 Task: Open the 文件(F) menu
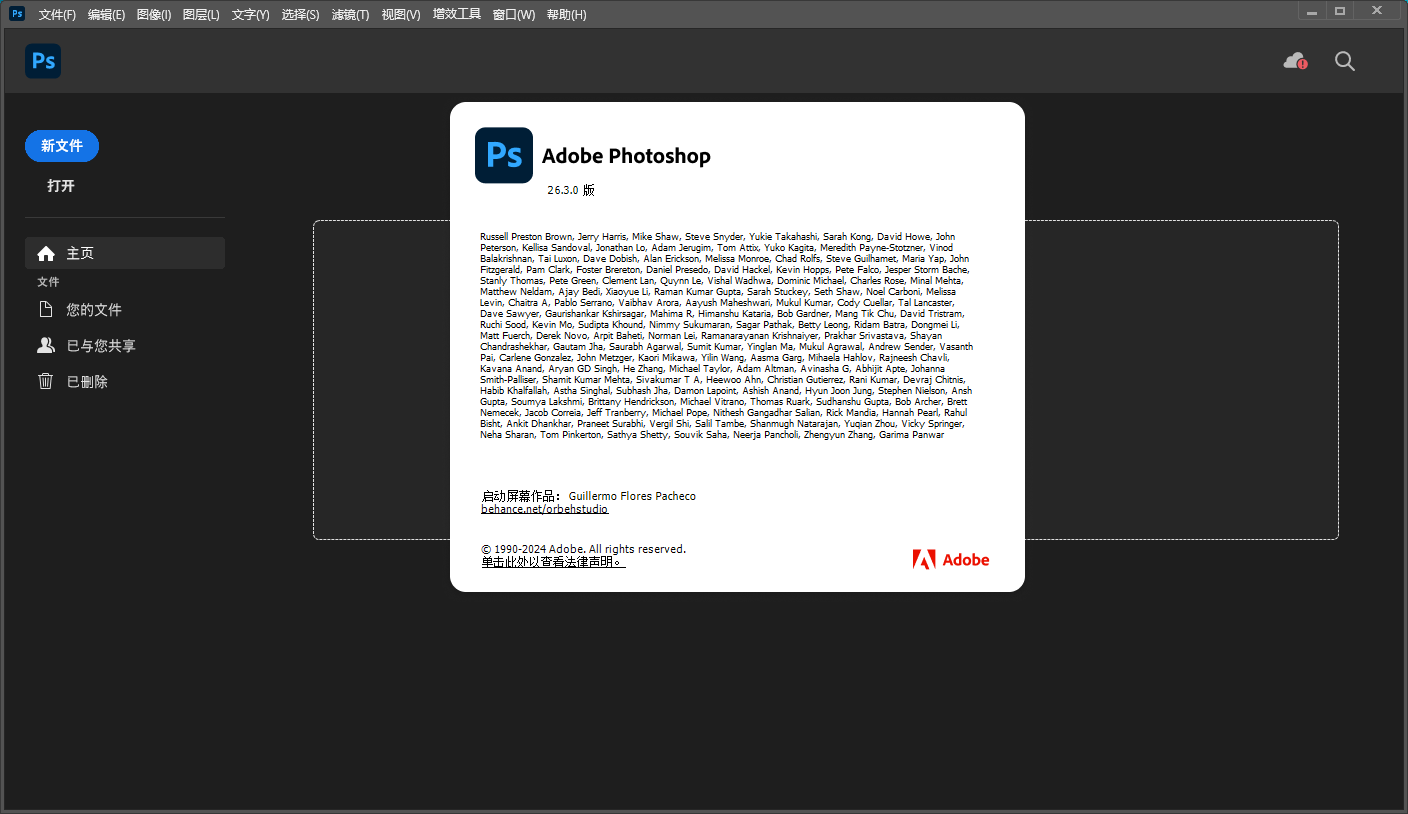point(57,15)
